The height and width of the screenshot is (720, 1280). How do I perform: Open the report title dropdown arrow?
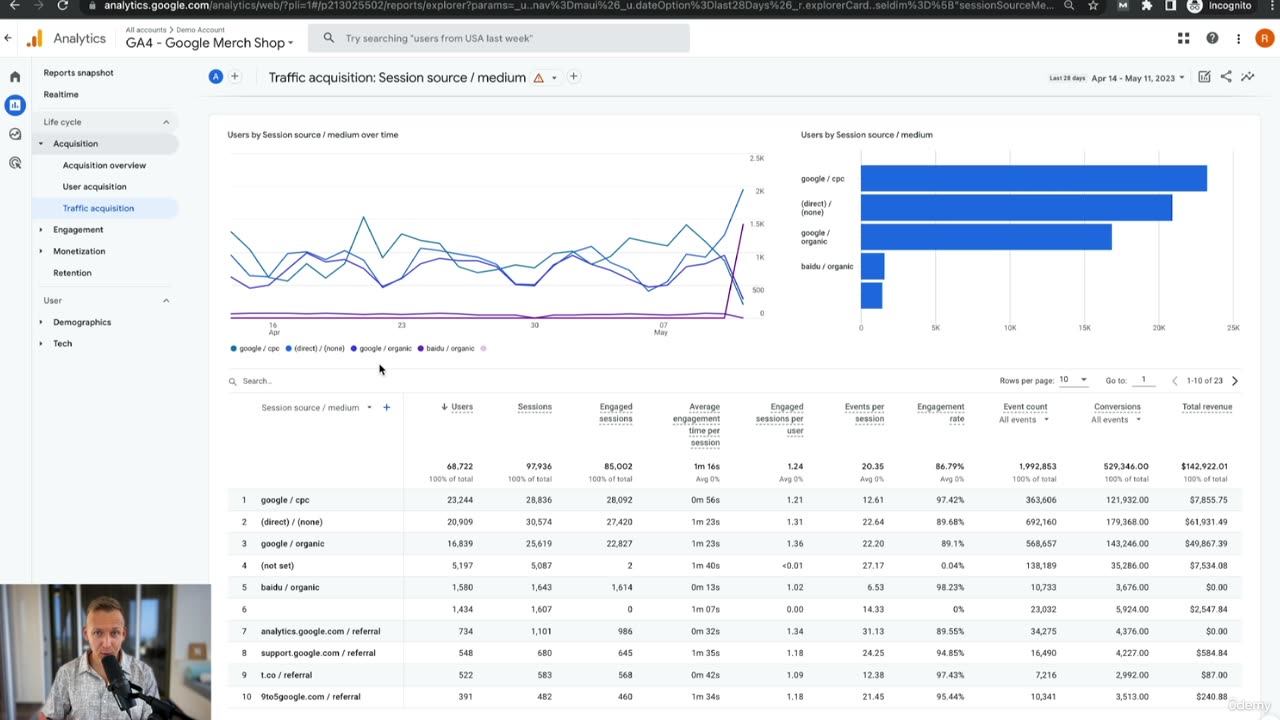tap(554, 78)
